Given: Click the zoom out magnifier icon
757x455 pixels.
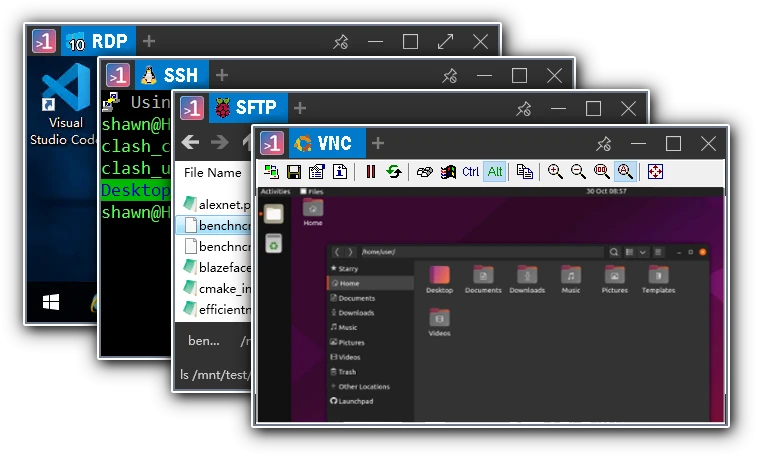Looking at the screenshot, I should (578, 171).
